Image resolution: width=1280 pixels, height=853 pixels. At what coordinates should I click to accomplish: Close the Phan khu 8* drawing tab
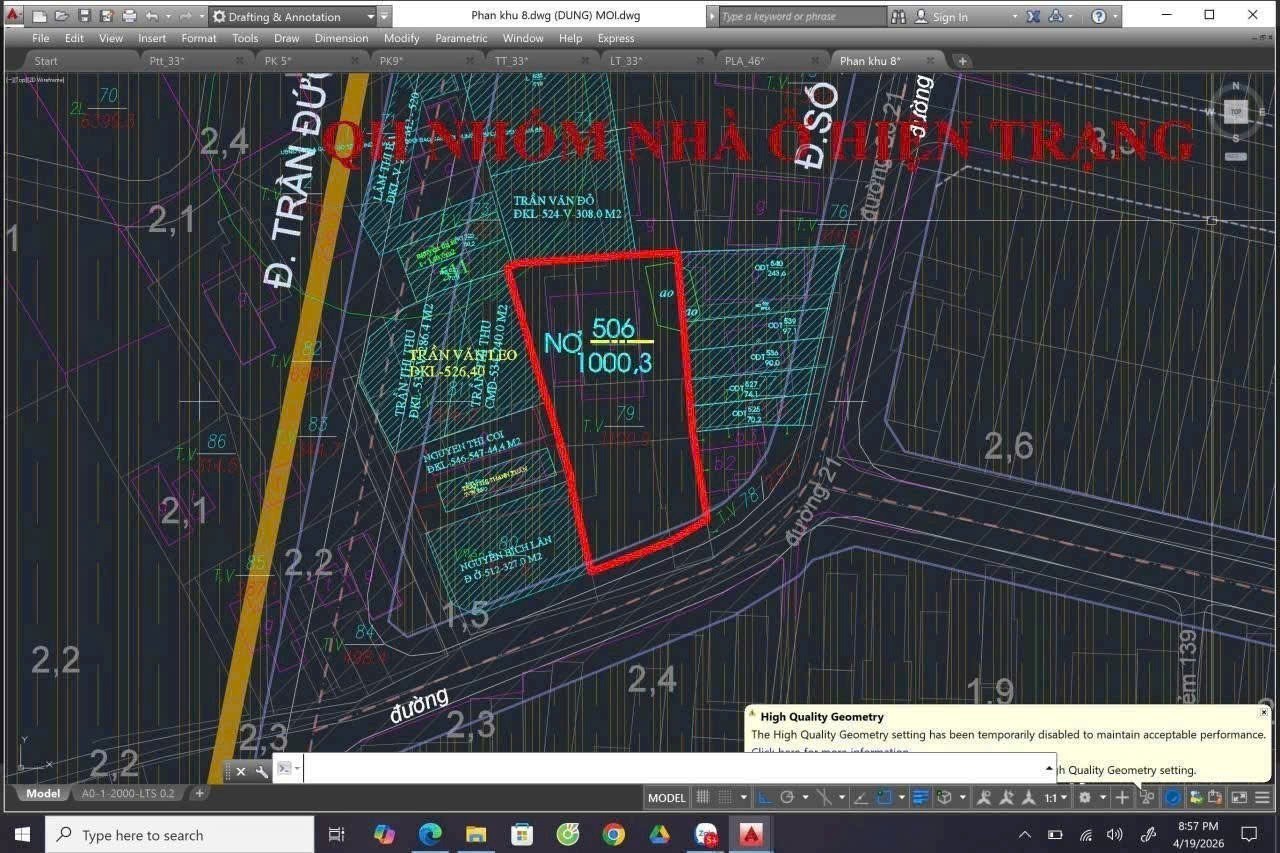(928, 61)
